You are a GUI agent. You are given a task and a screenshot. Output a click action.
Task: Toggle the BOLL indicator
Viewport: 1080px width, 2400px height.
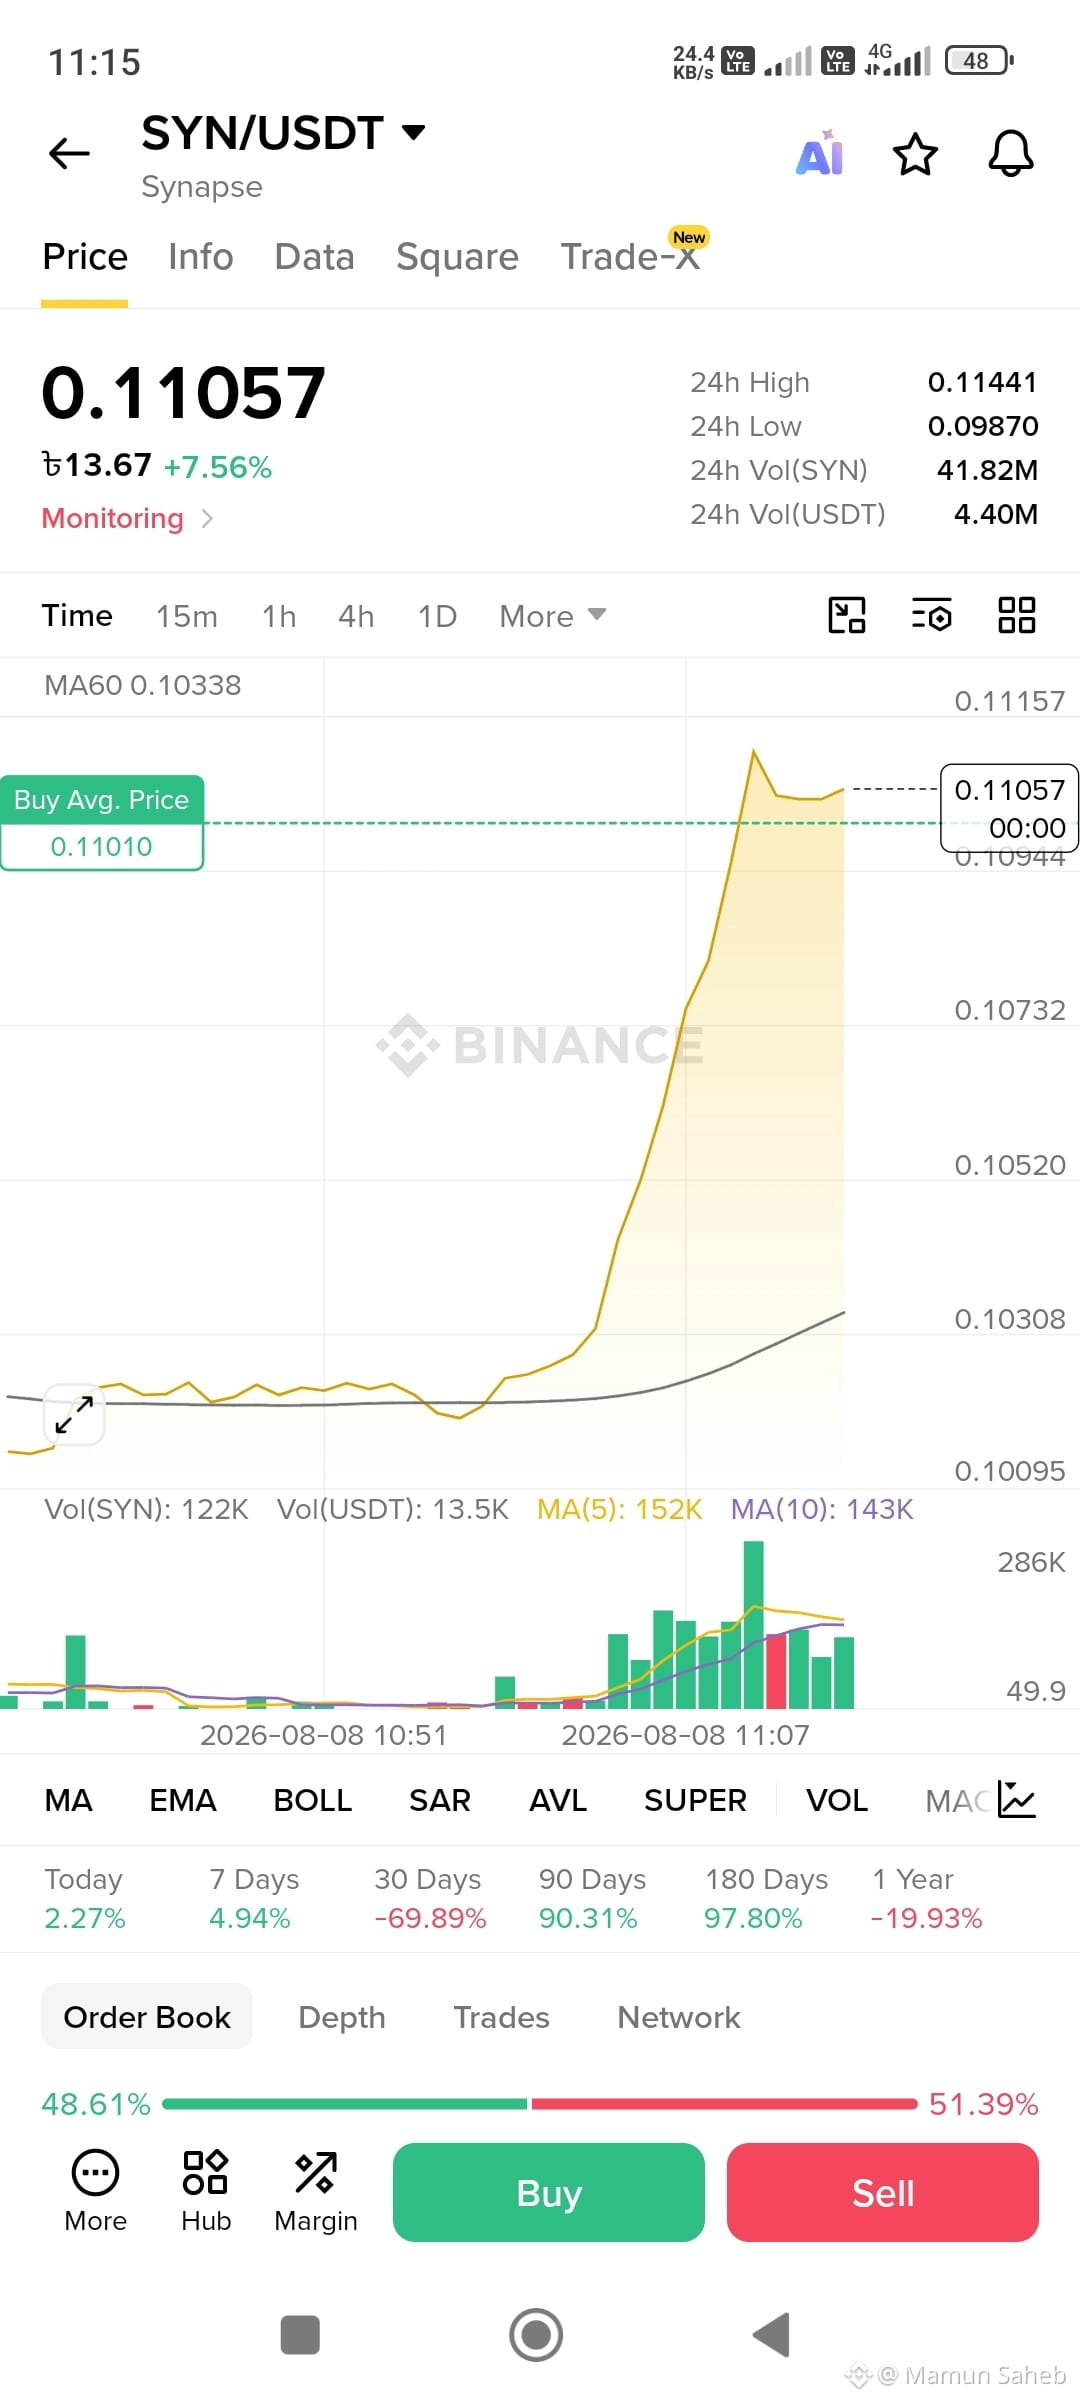[313, 1800]
